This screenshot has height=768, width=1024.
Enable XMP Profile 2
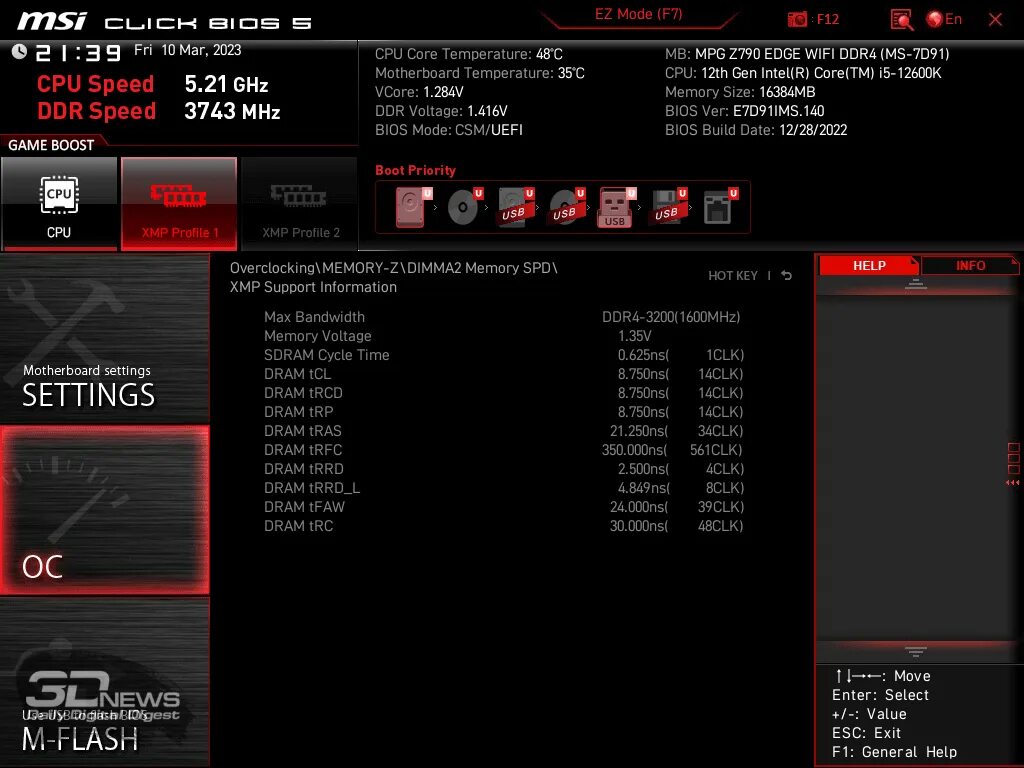(300, 203)
